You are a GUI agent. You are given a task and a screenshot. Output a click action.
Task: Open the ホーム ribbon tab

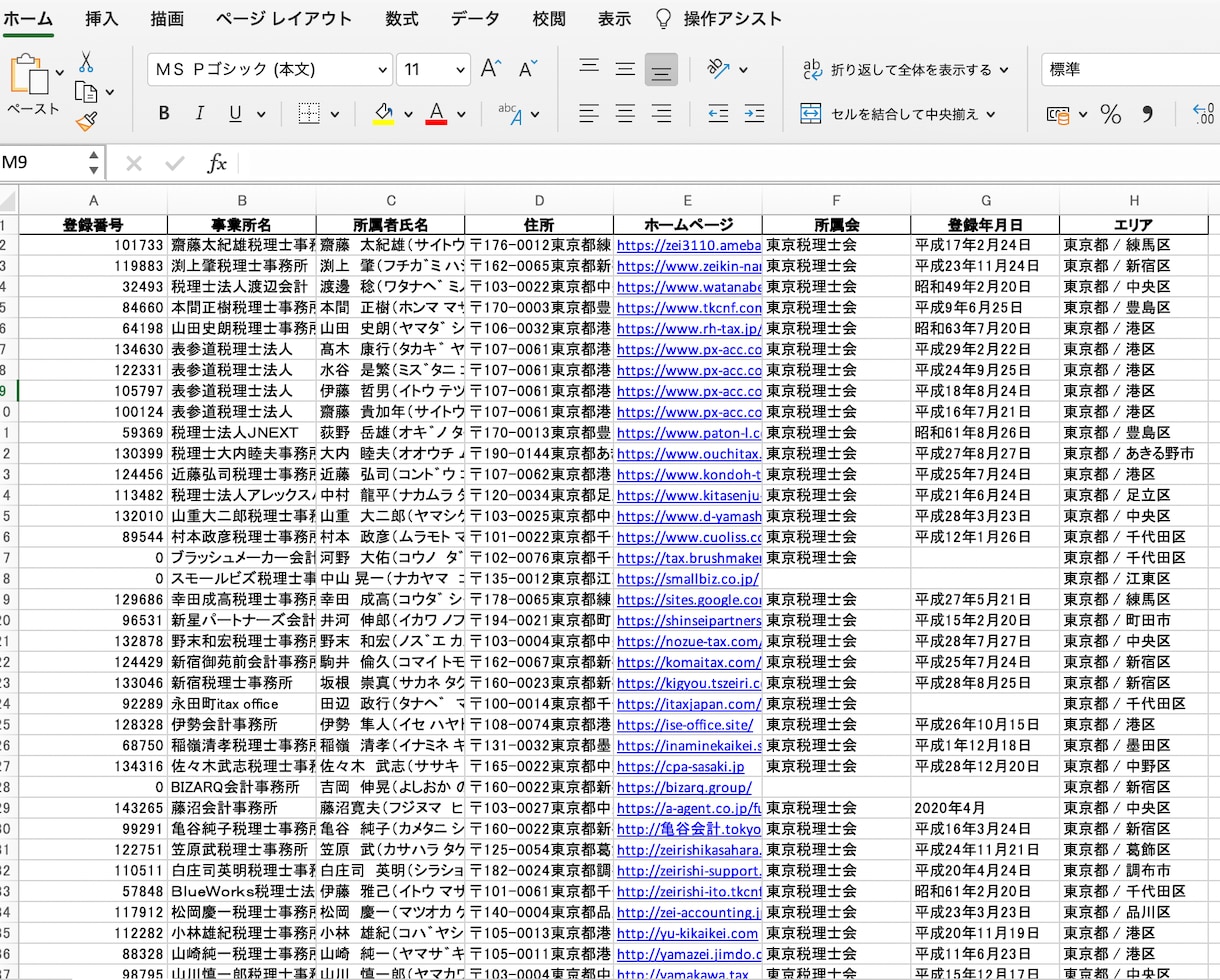pos(27,19)
